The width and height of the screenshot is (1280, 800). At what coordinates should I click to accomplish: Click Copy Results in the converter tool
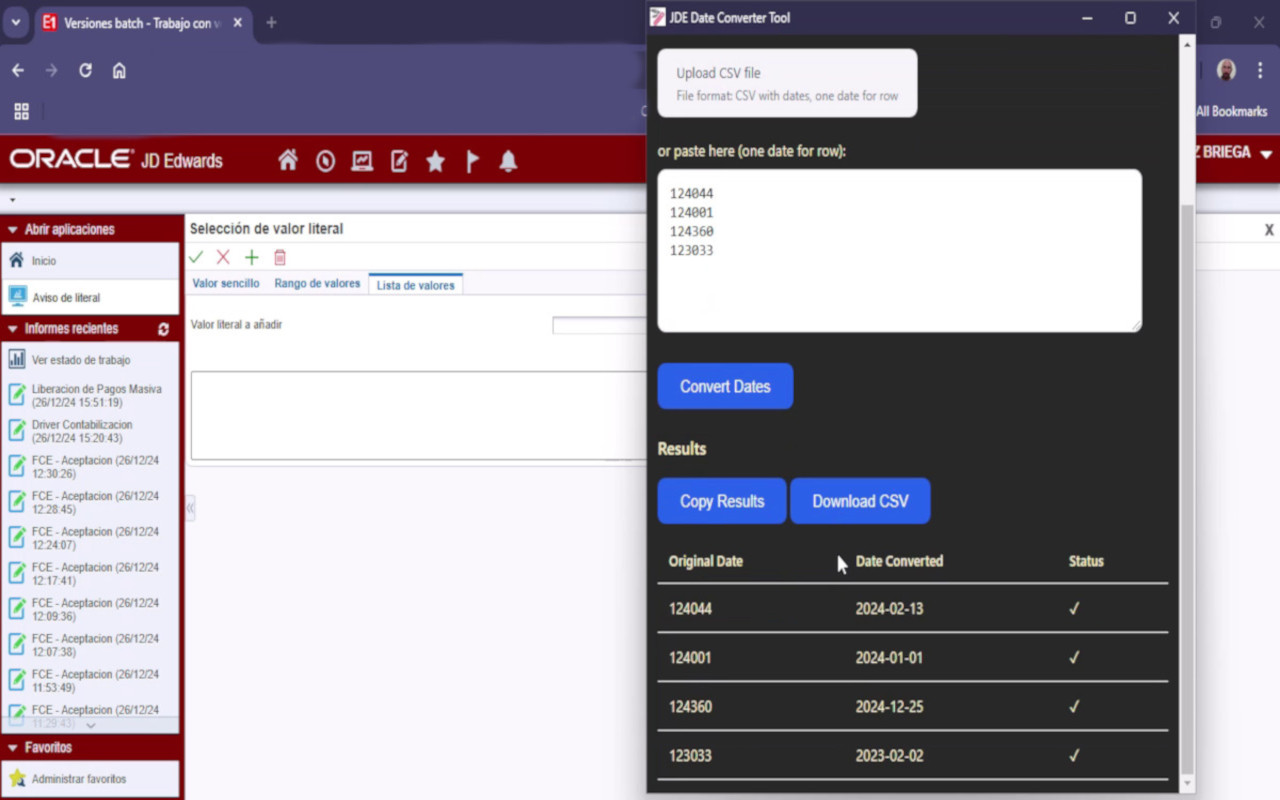tap(722, 500)
